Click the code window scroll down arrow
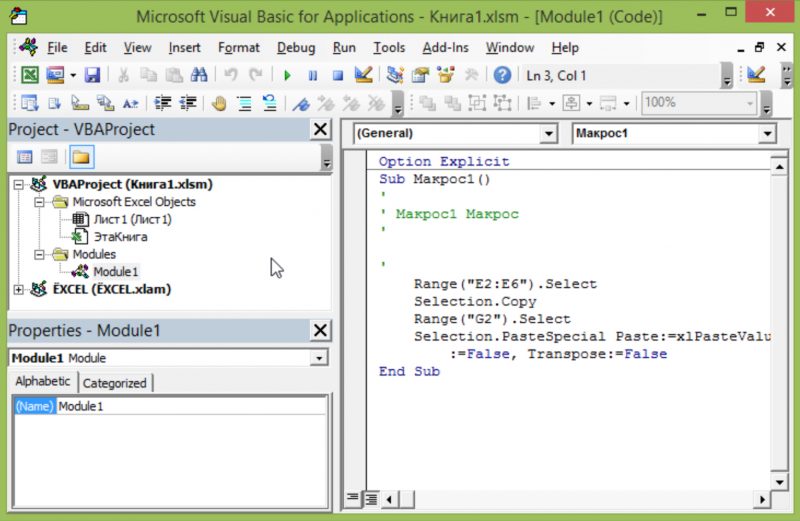The width and height of the screenshot is (800, 521). [779, 482]
